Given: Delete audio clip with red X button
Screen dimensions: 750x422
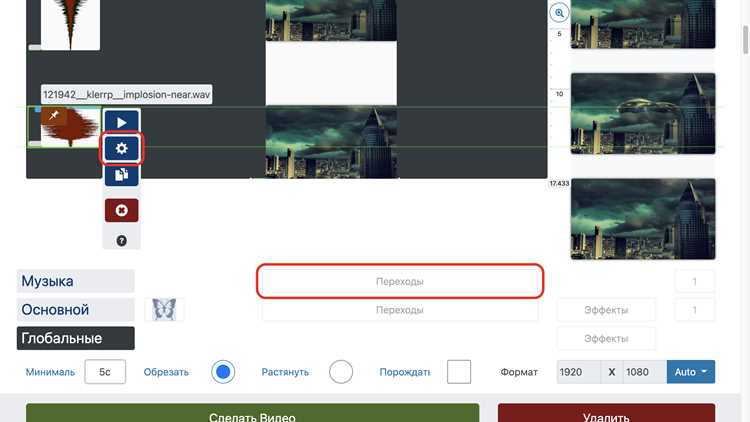Looking at the screenshot, I should (121, 211).
